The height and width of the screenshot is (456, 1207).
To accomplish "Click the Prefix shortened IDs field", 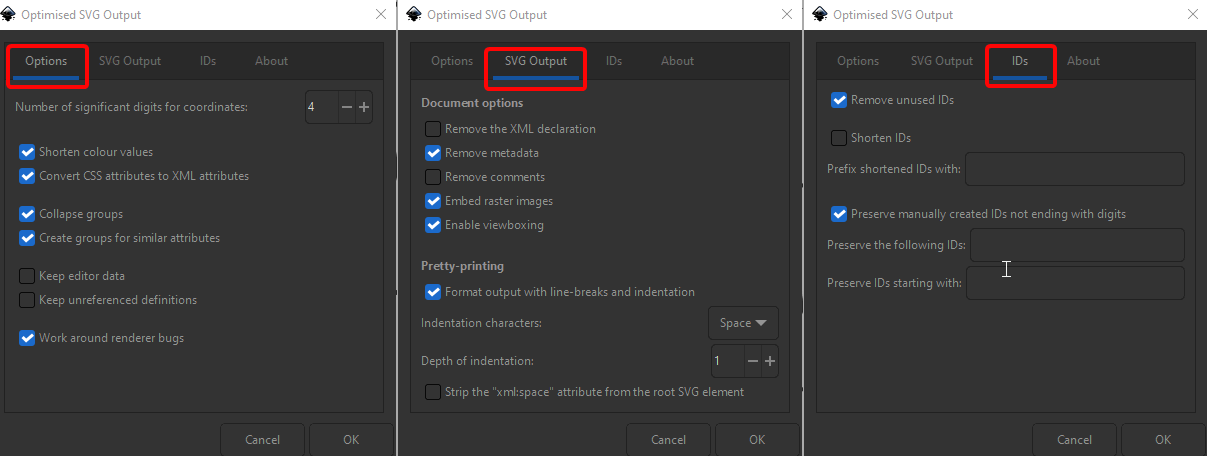I will click(x=1075, y=169).
